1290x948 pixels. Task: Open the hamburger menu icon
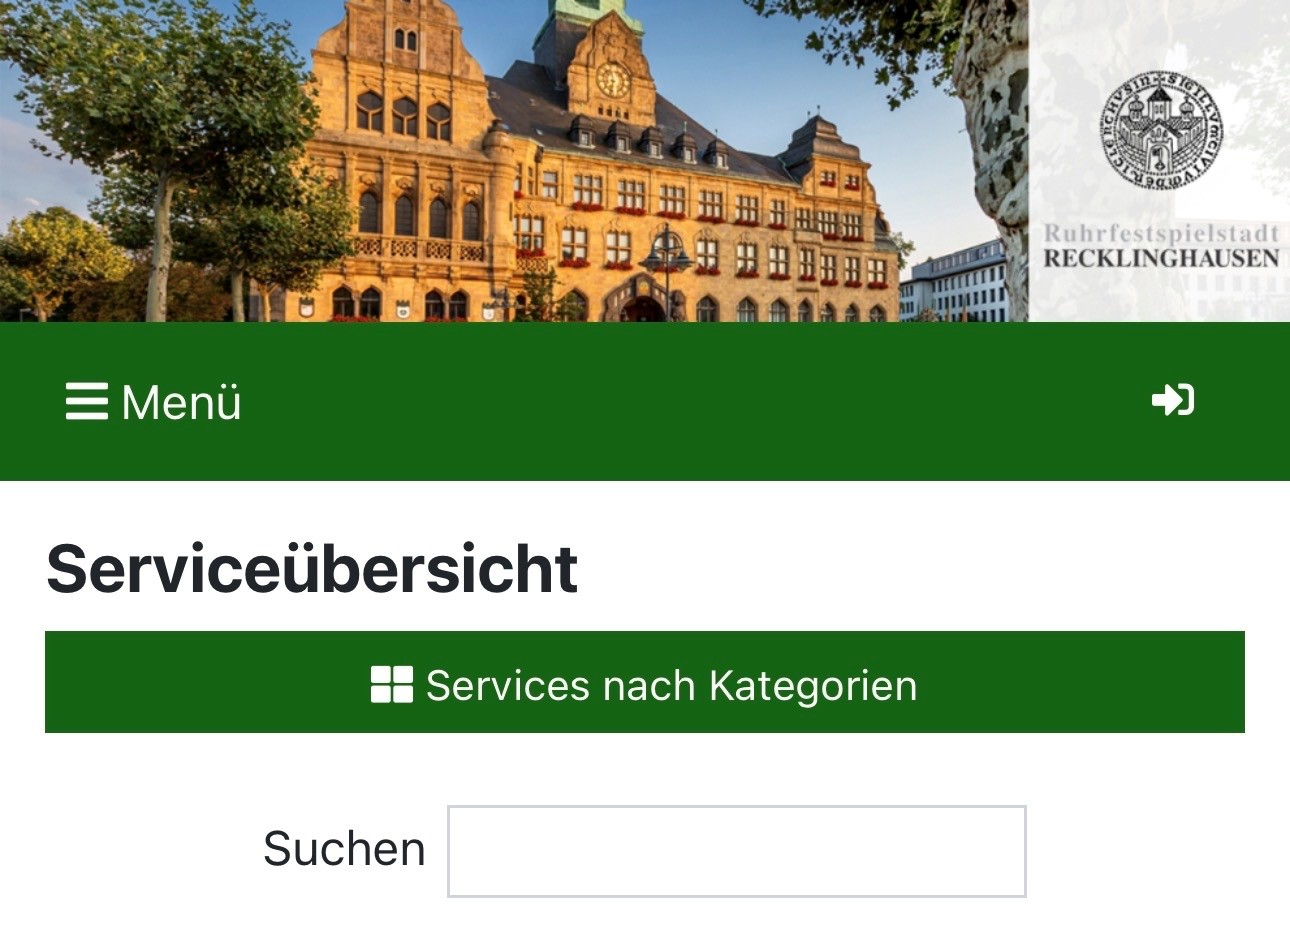click(86, 401)
